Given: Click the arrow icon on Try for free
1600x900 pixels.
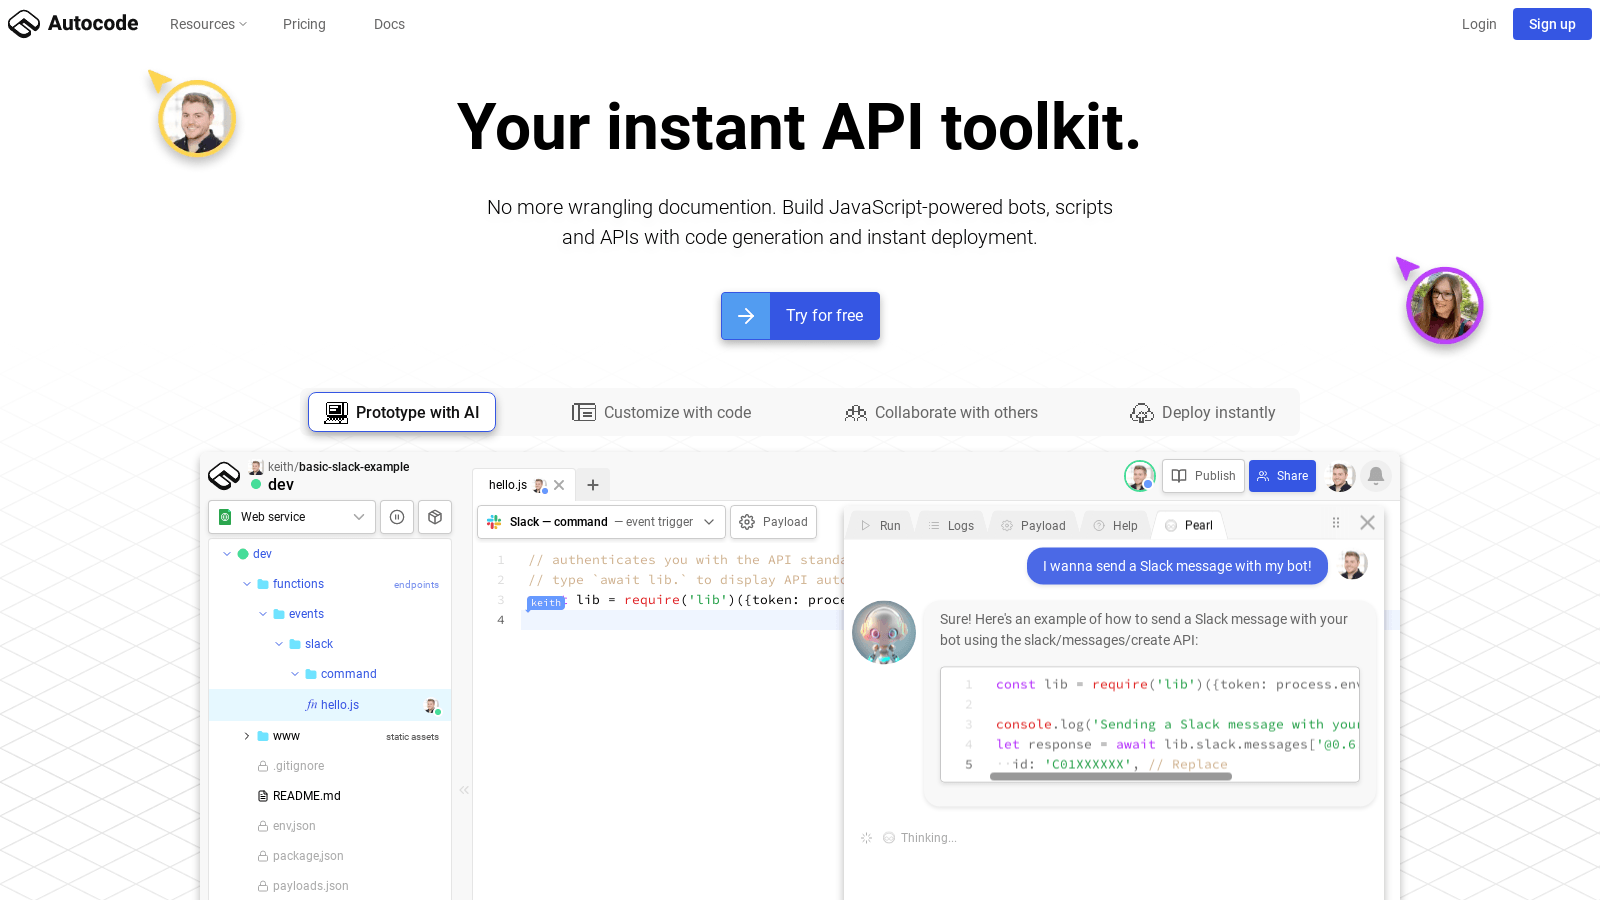Looking at the screenshot, I should [746, 316].
